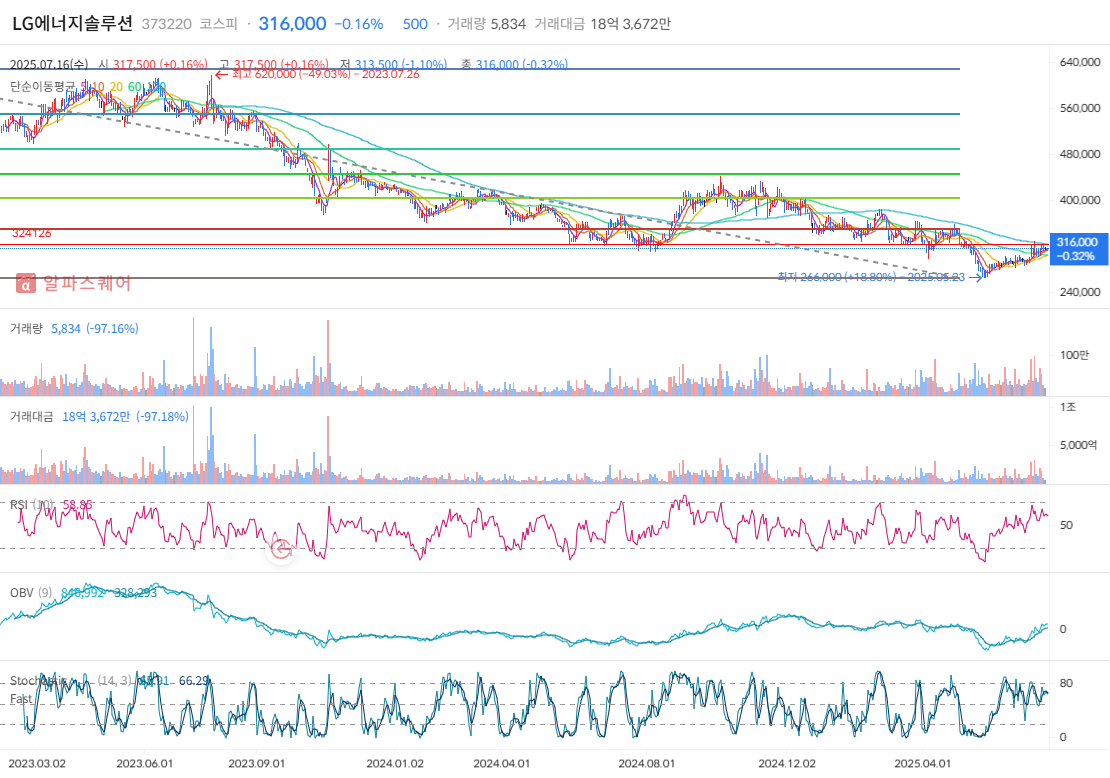Click volume panel label 거래량 5,834 (-97.16%)
Image resolution: width=1110 pixels, height=778 pixels.
(x=74, y=328)
